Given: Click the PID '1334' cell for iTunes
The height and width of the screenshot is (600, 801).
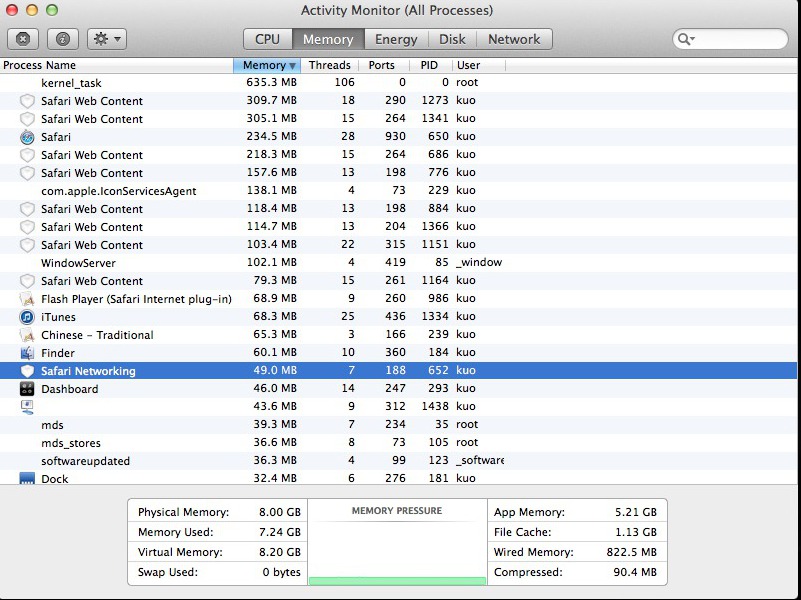Looking at the screenshot, I should [435, 316].
